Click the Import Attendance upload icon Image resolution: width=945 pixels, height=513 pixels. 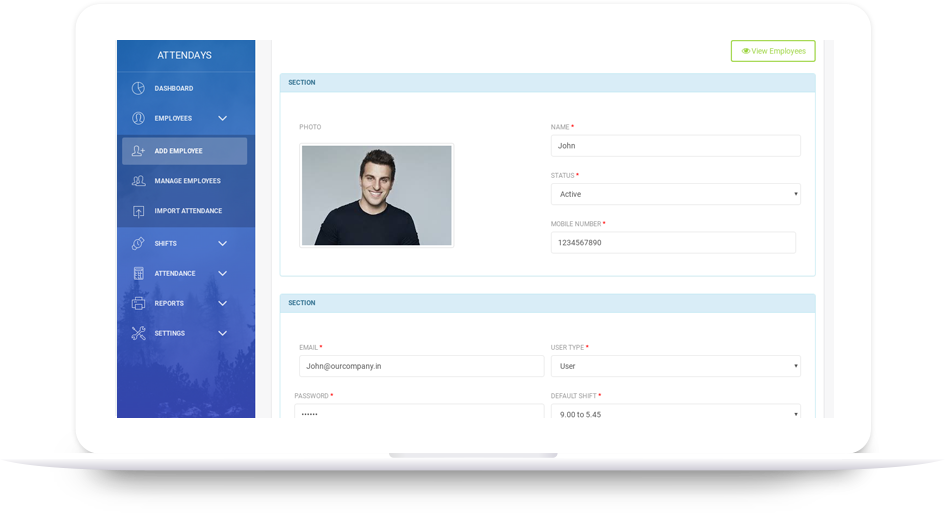[x=138, y=211]
